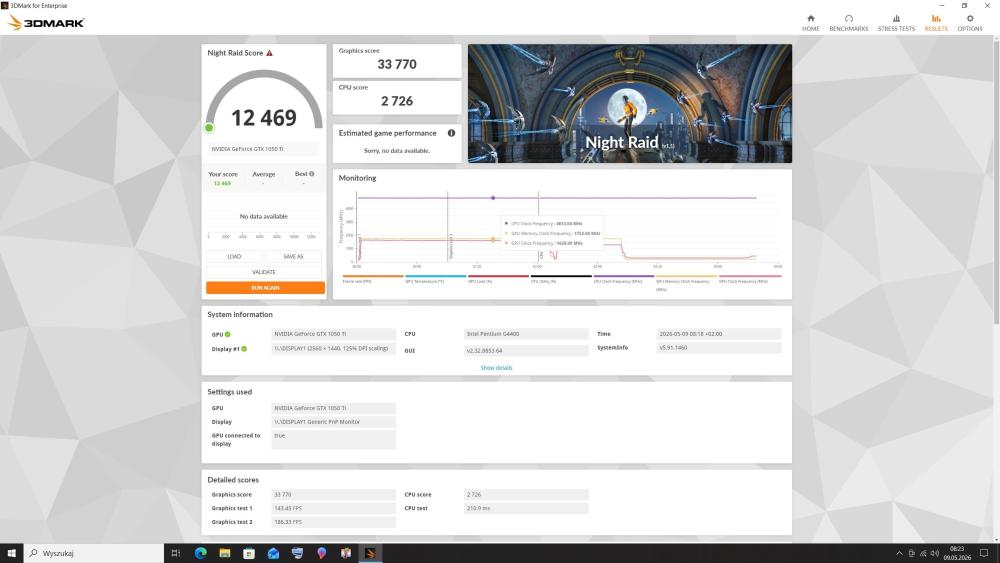Switch to the Results tab
1000x563 pixels.
[x=936, y=22]
